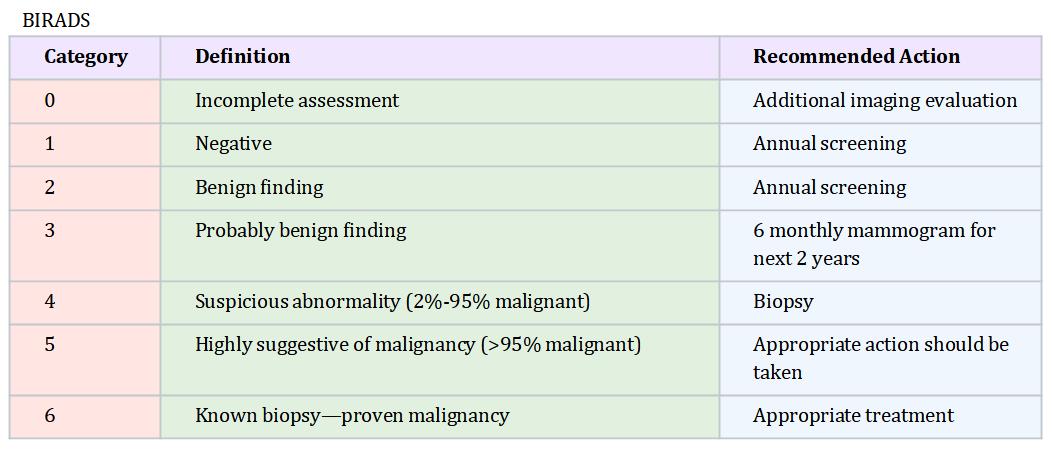Select the Probably benign finding cell
This screenshot has height=449, width=1052.
pos(440,246)
